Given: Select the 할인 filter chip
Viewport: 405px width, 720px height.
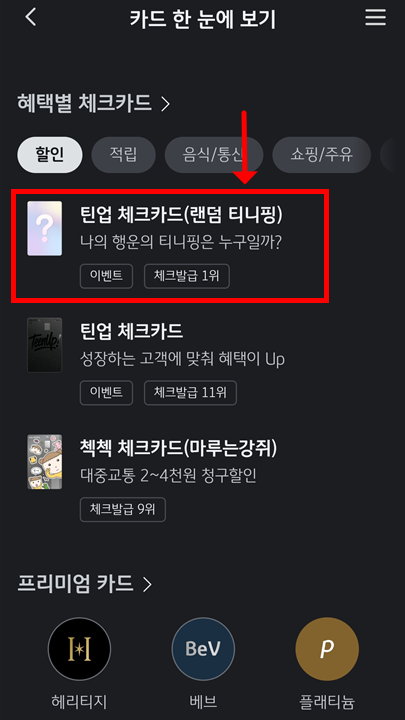Looking at the screenshot, I should (50, 155).
